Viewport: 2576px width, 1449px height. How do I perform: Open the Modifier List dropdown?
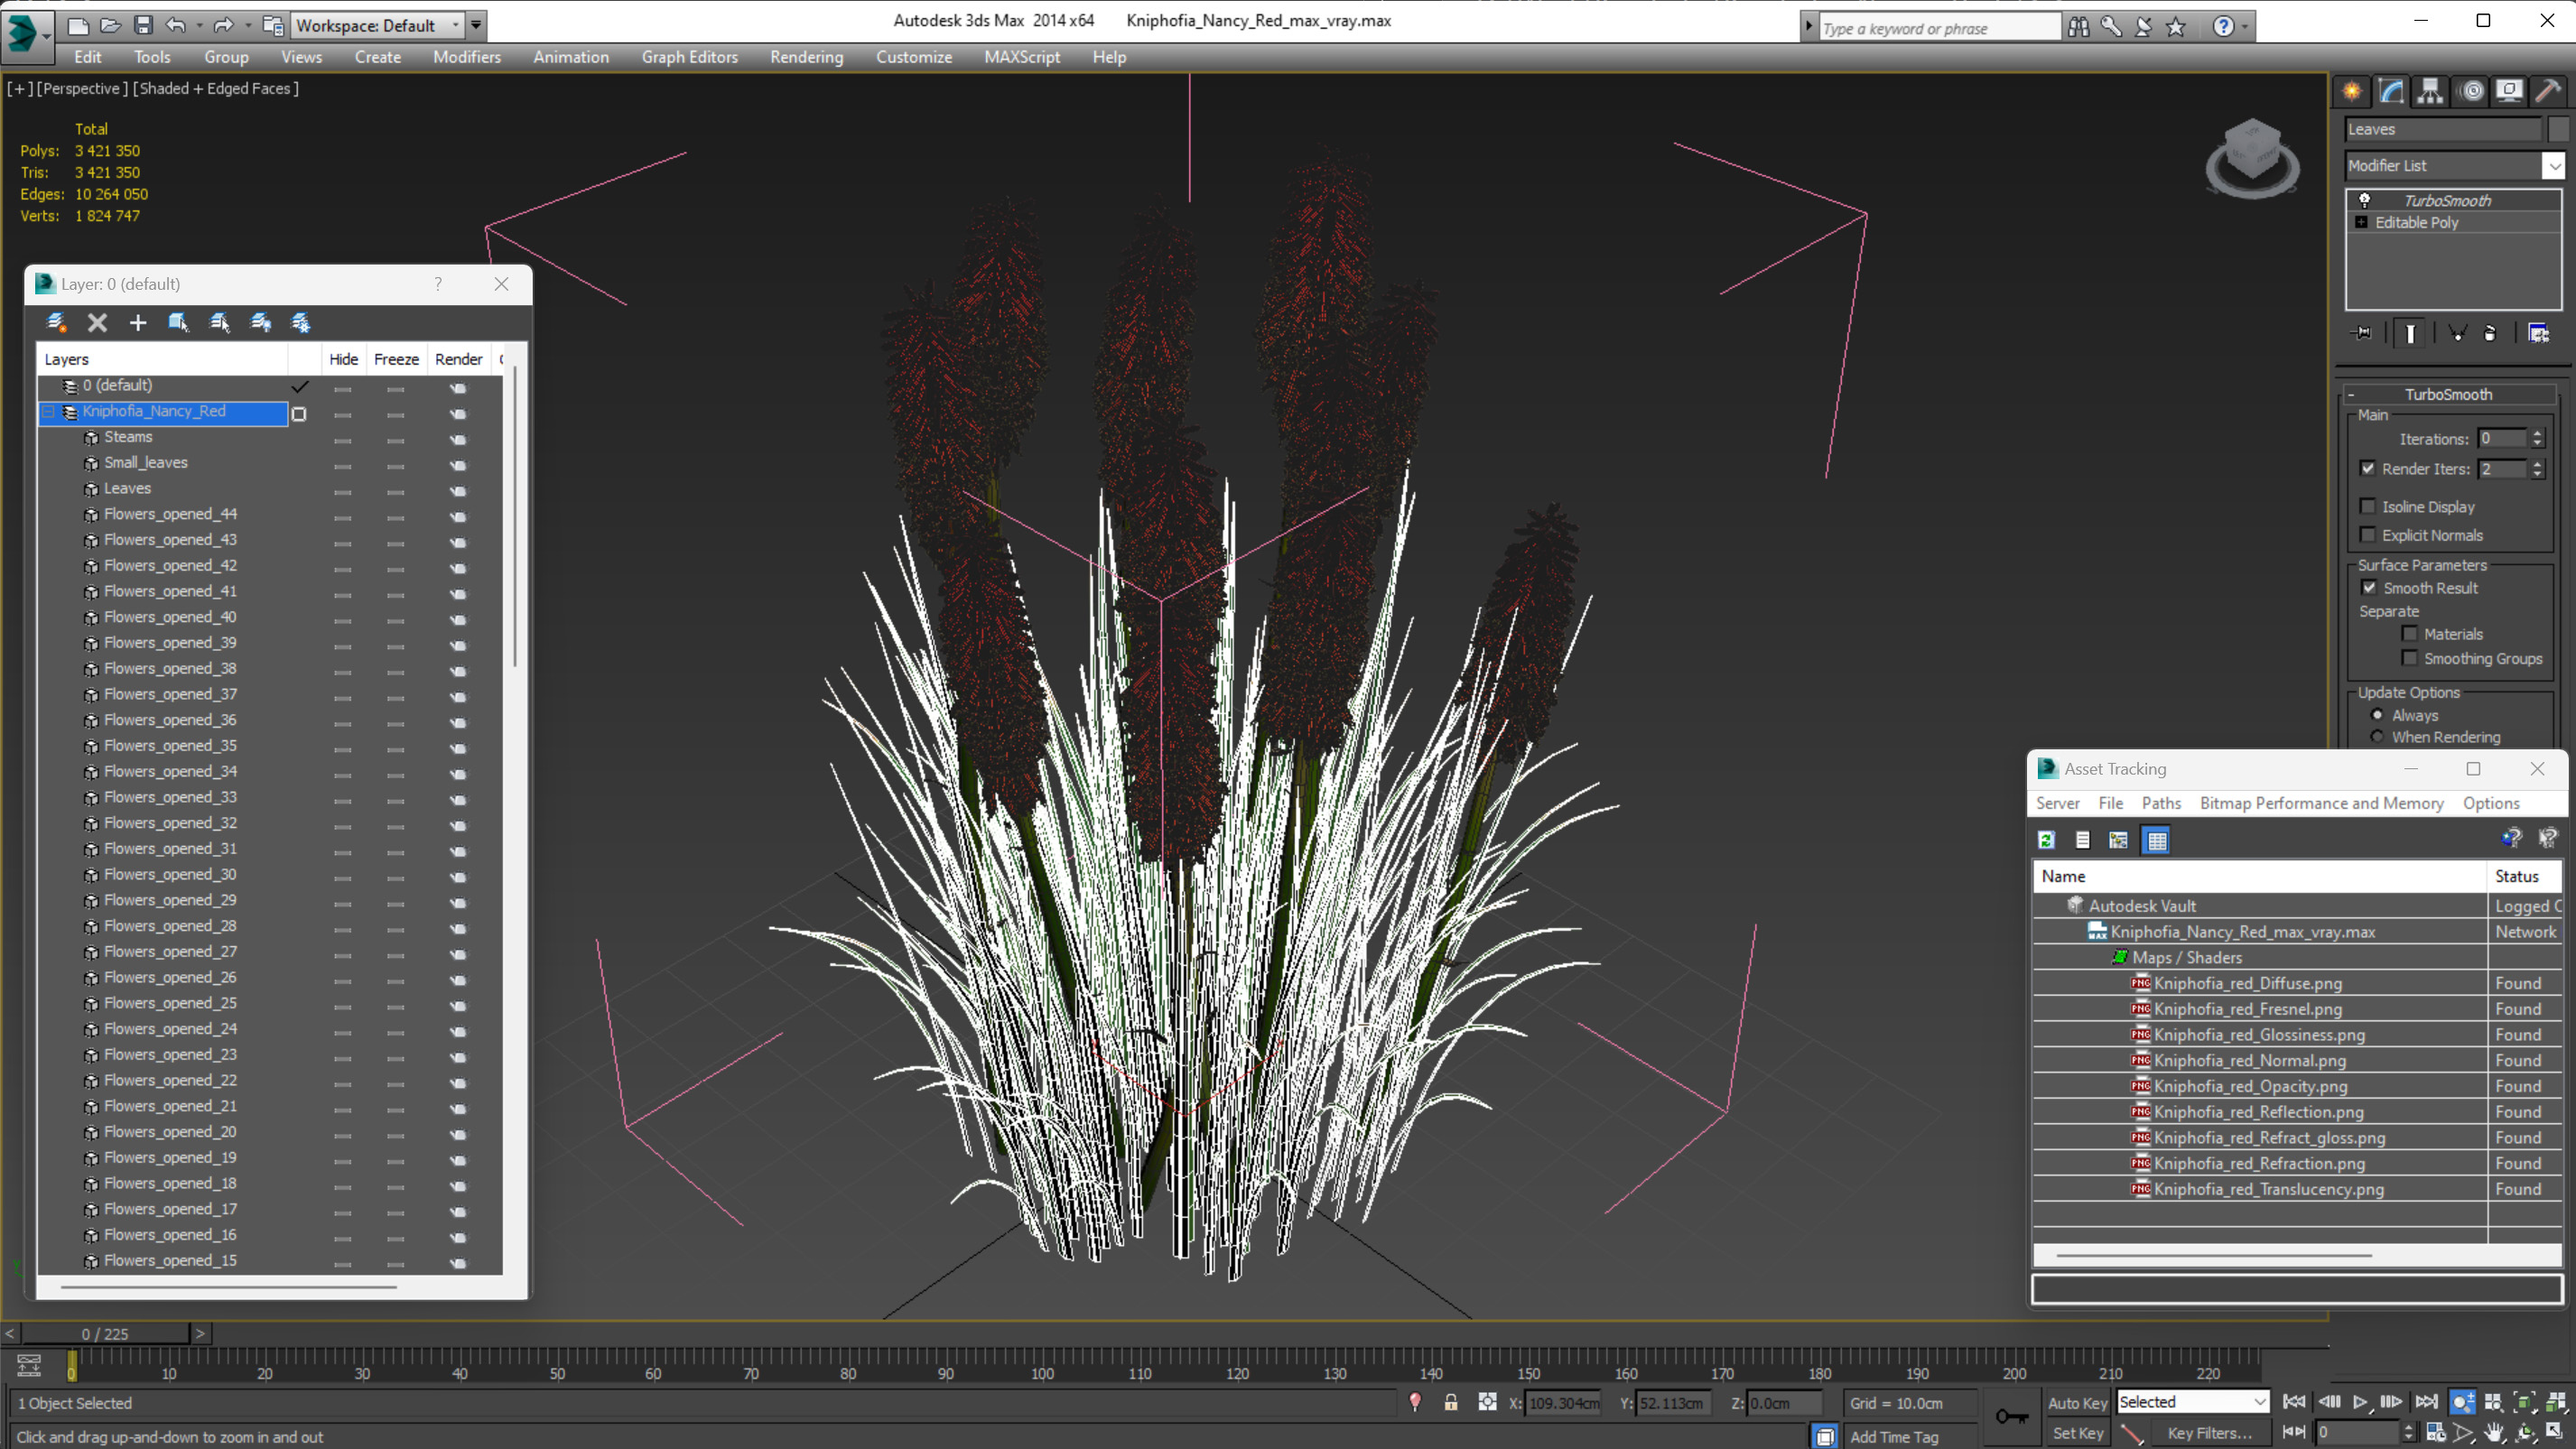[x=2553, y=166]
